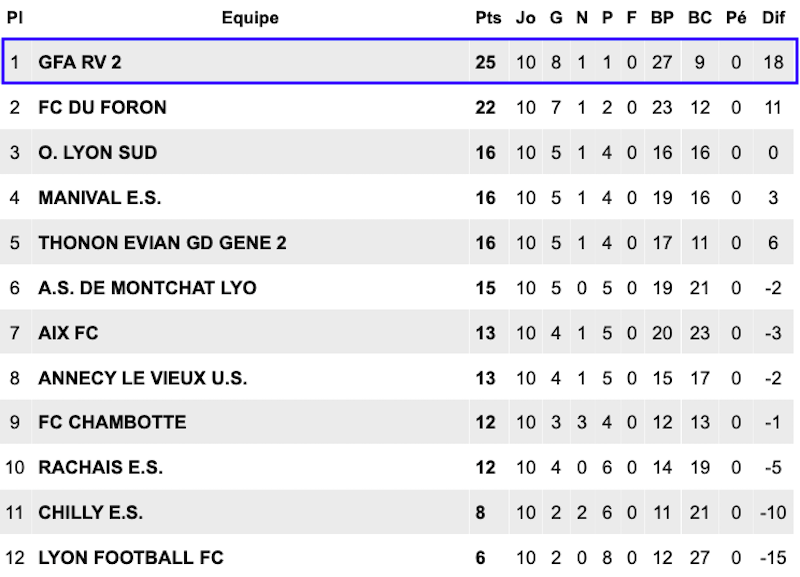Select the RACHAIS E.S. team name
This screenshot has height=577, width=800.
101,467
